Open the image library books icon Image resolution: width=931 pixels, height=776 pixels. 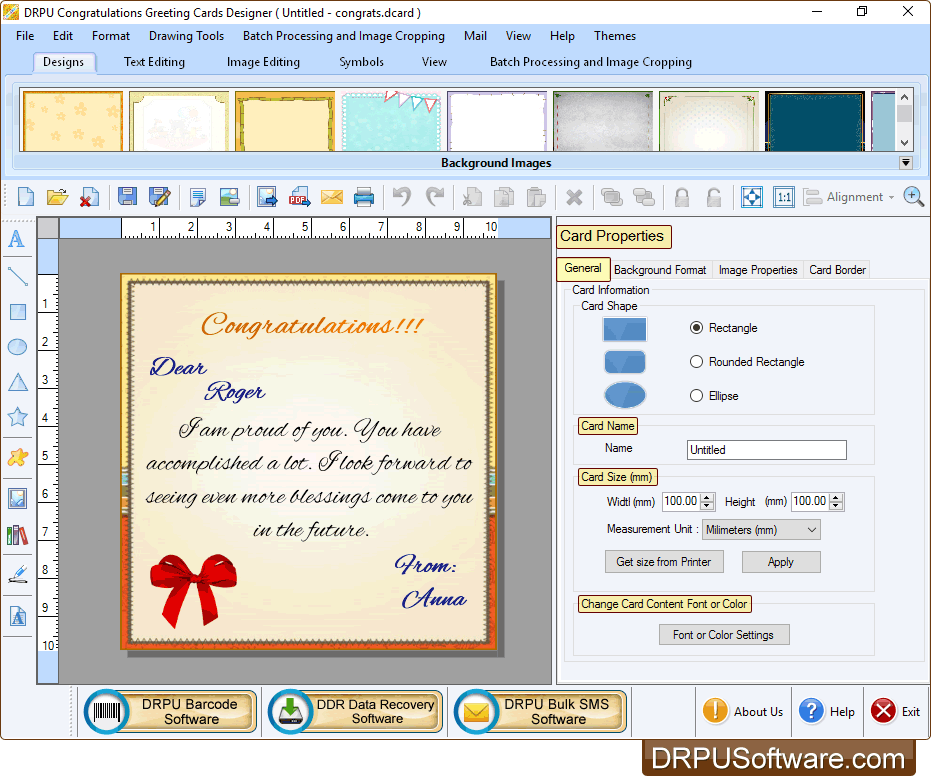[x=17, y=535]
